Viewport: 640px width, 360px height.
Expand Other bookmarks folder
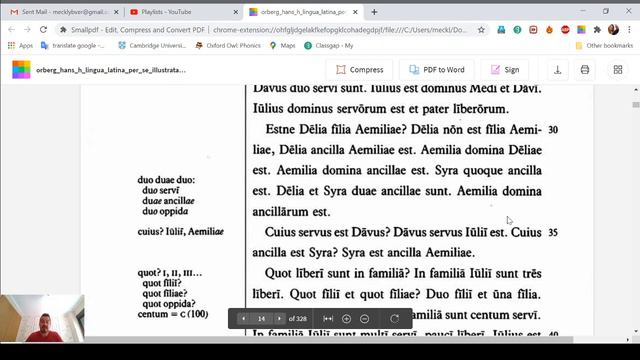[x=604, y=46]
